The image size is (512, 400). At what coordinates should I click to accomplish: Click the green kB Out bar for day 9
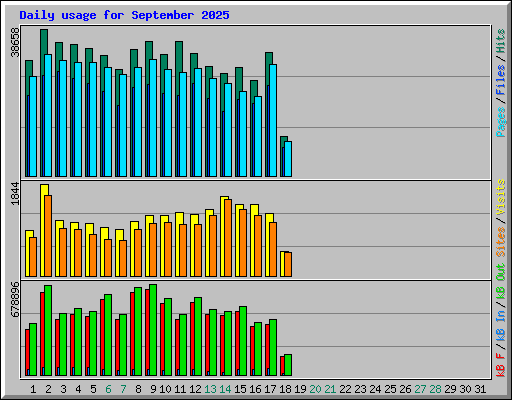[153, 330]
